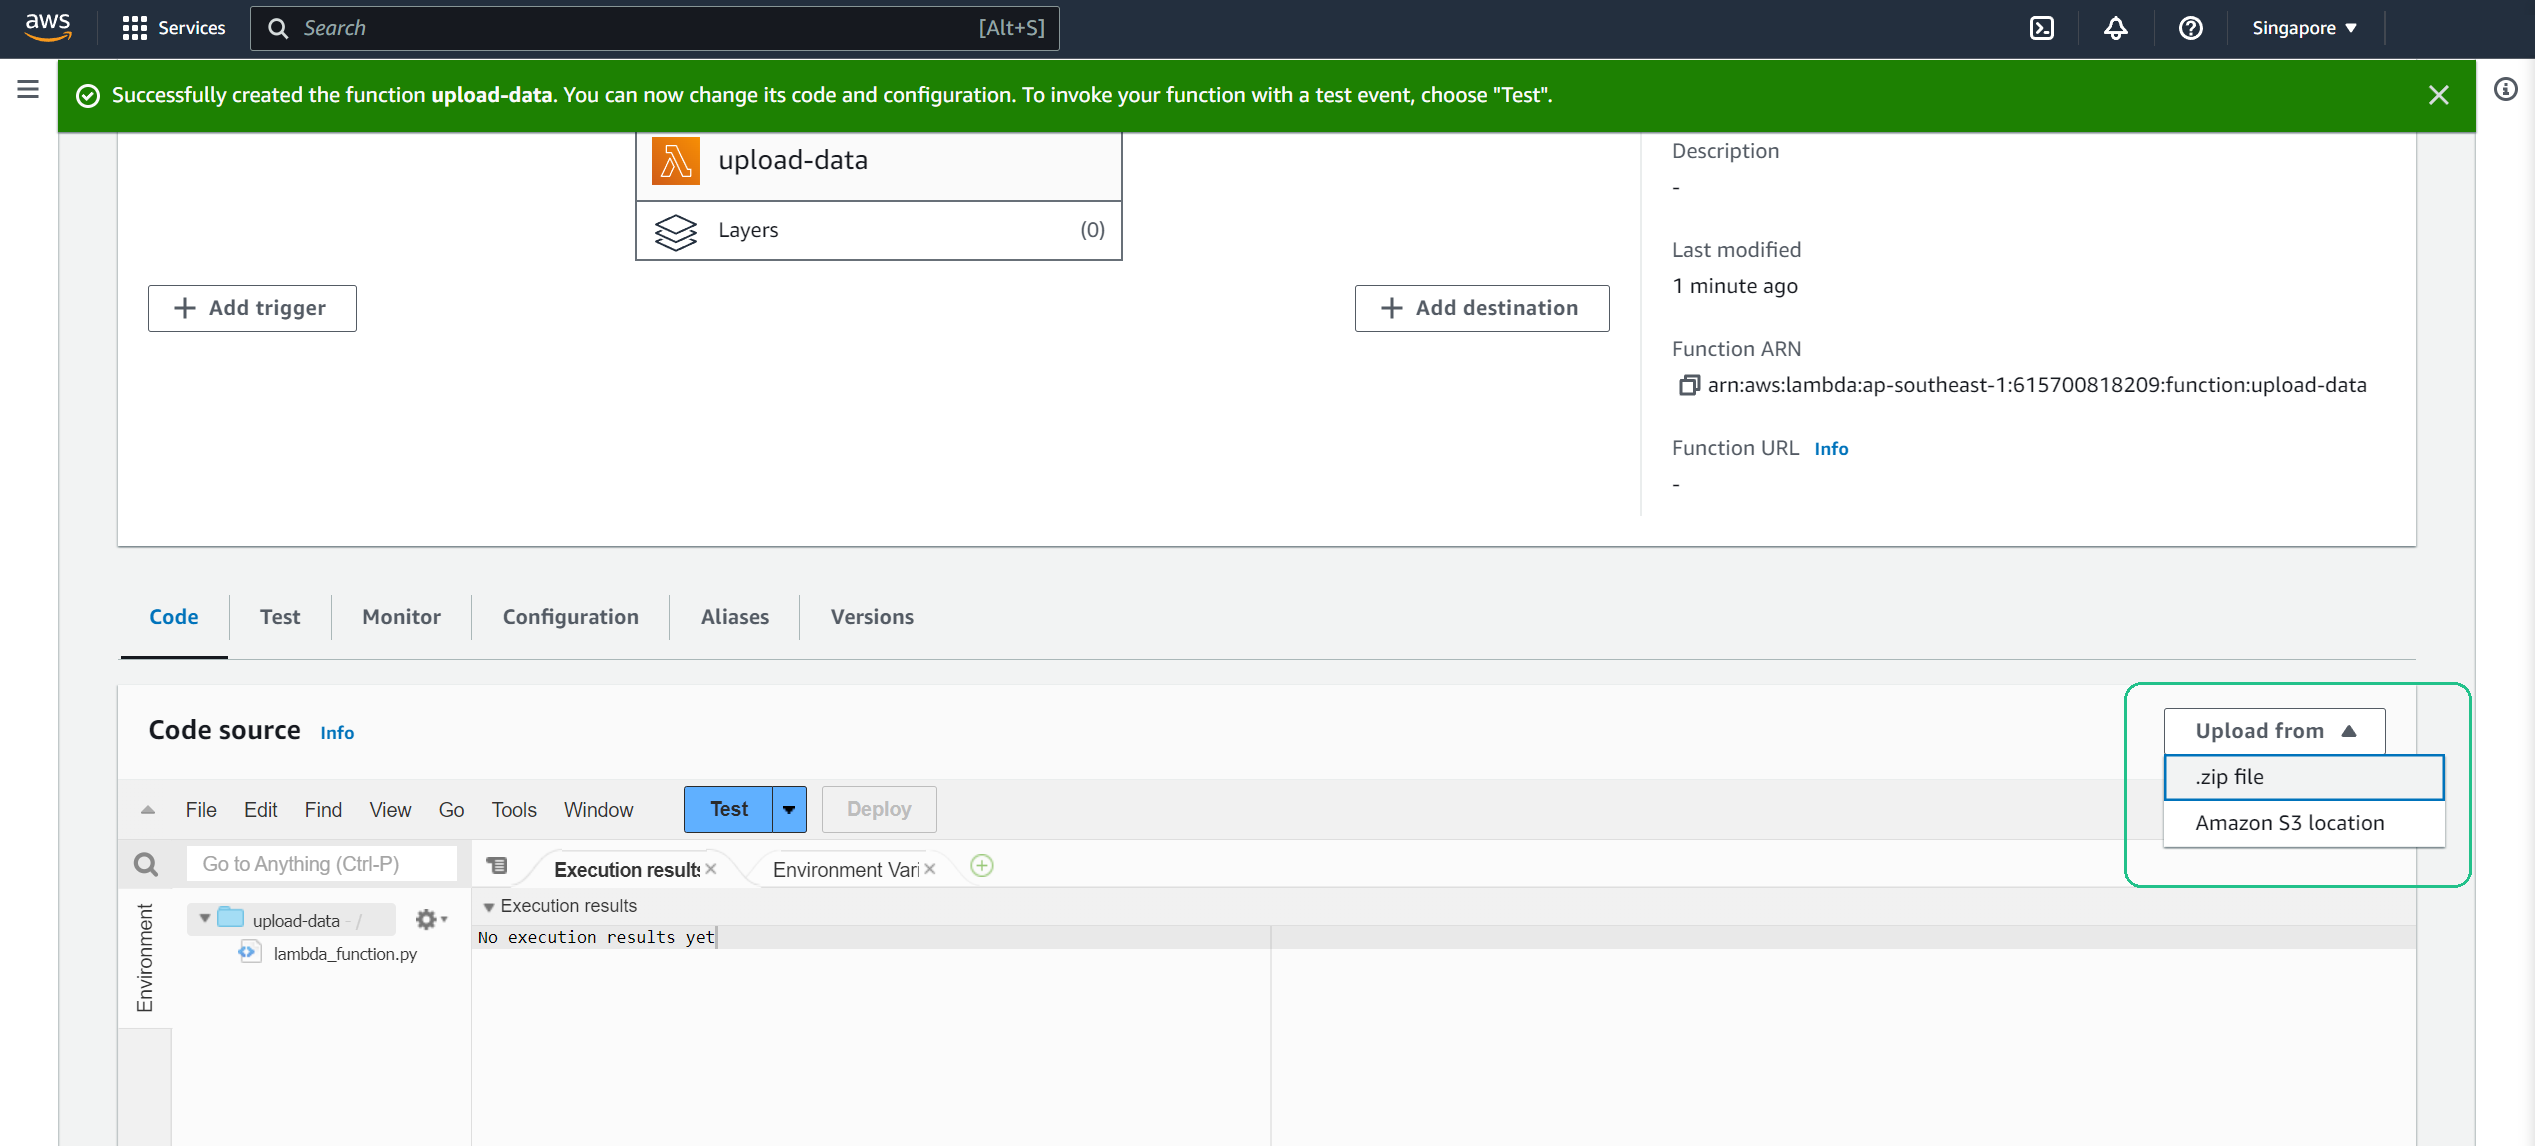Open the hamburger side navigation menu
The image size is (2535, 1146).
coord(28,89)
